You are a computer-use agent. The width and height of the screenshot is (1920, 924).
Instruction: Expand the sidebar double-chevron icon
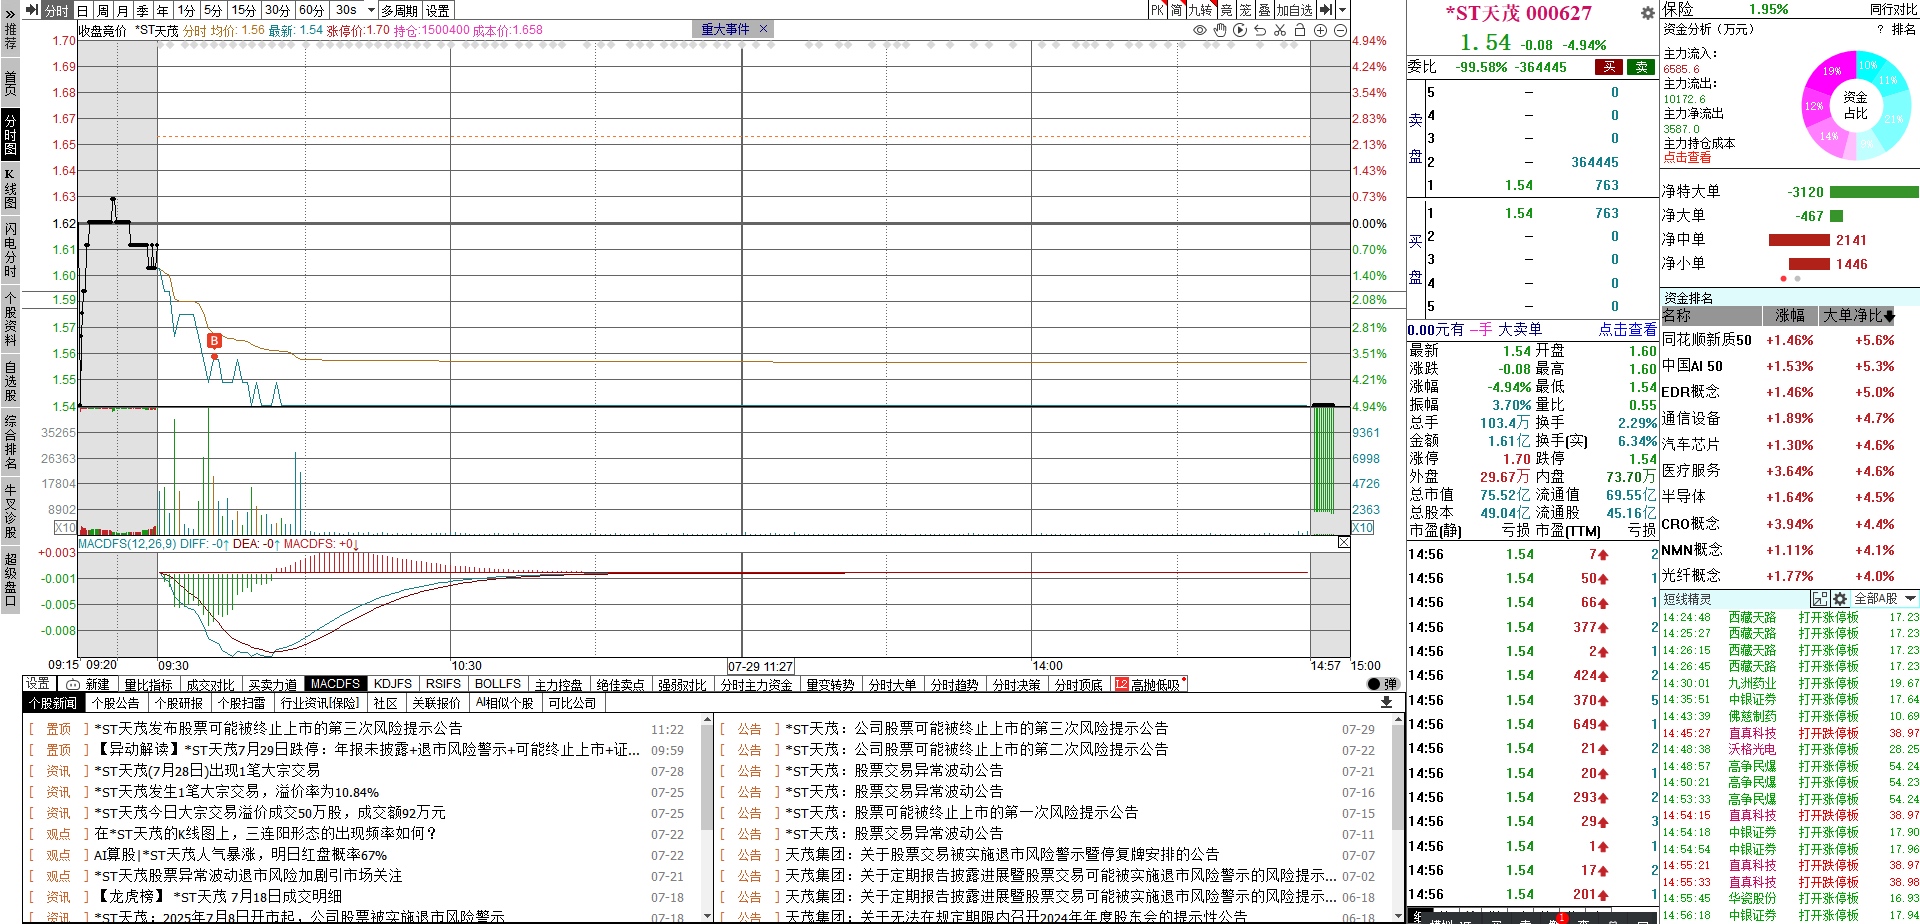10,14
